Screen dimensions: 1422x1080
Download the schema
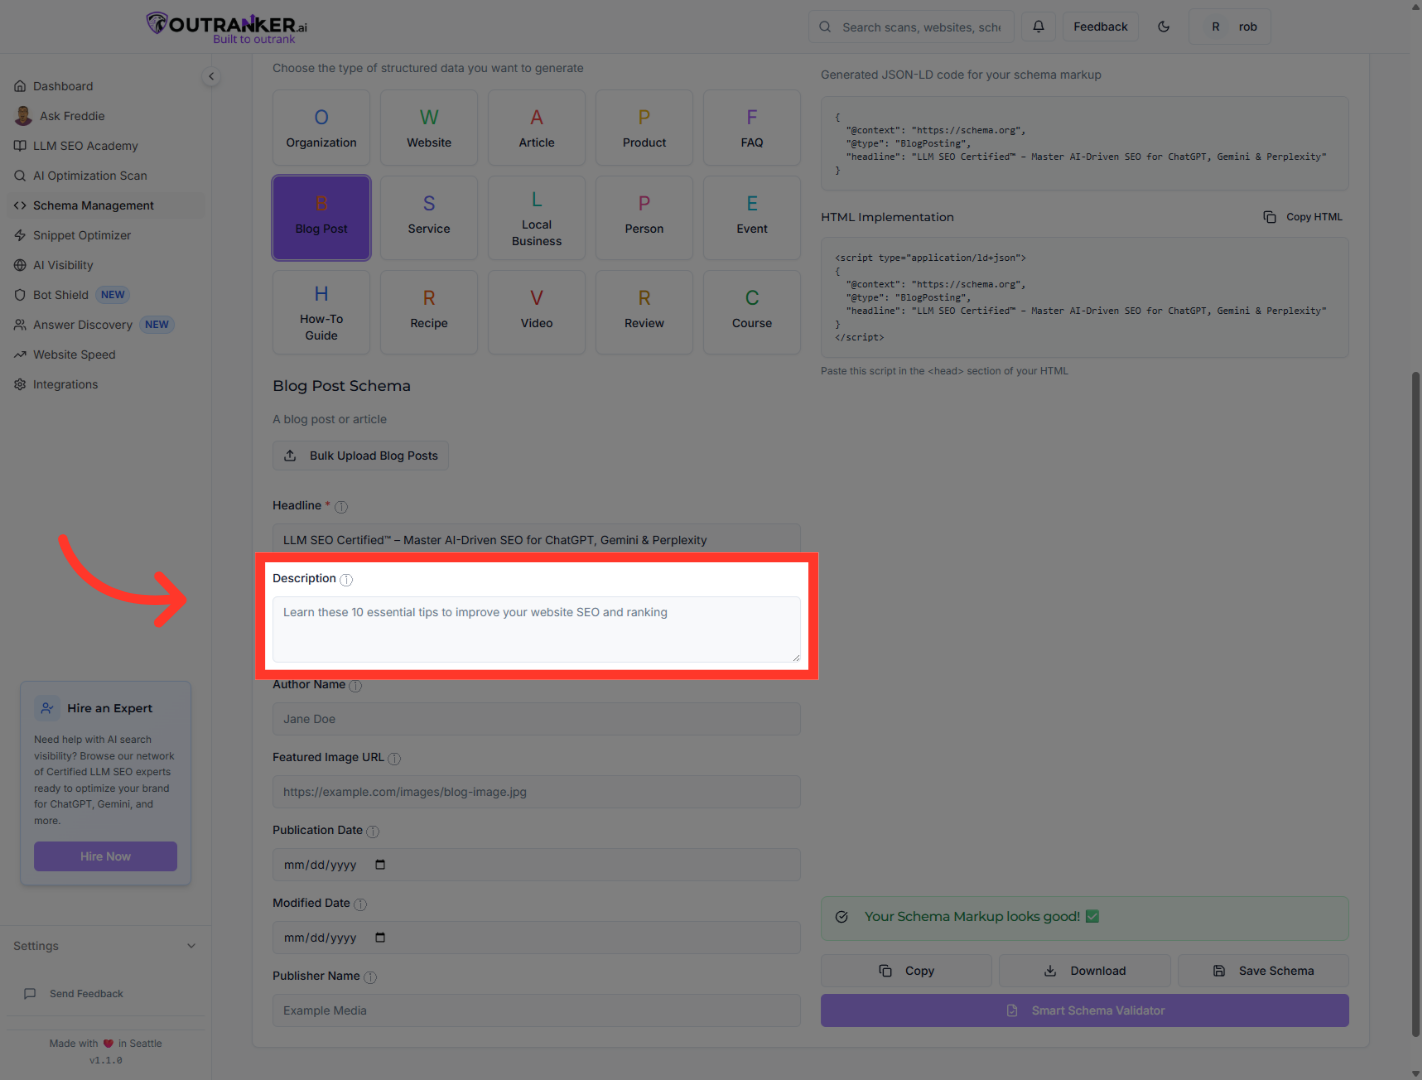1084,971
